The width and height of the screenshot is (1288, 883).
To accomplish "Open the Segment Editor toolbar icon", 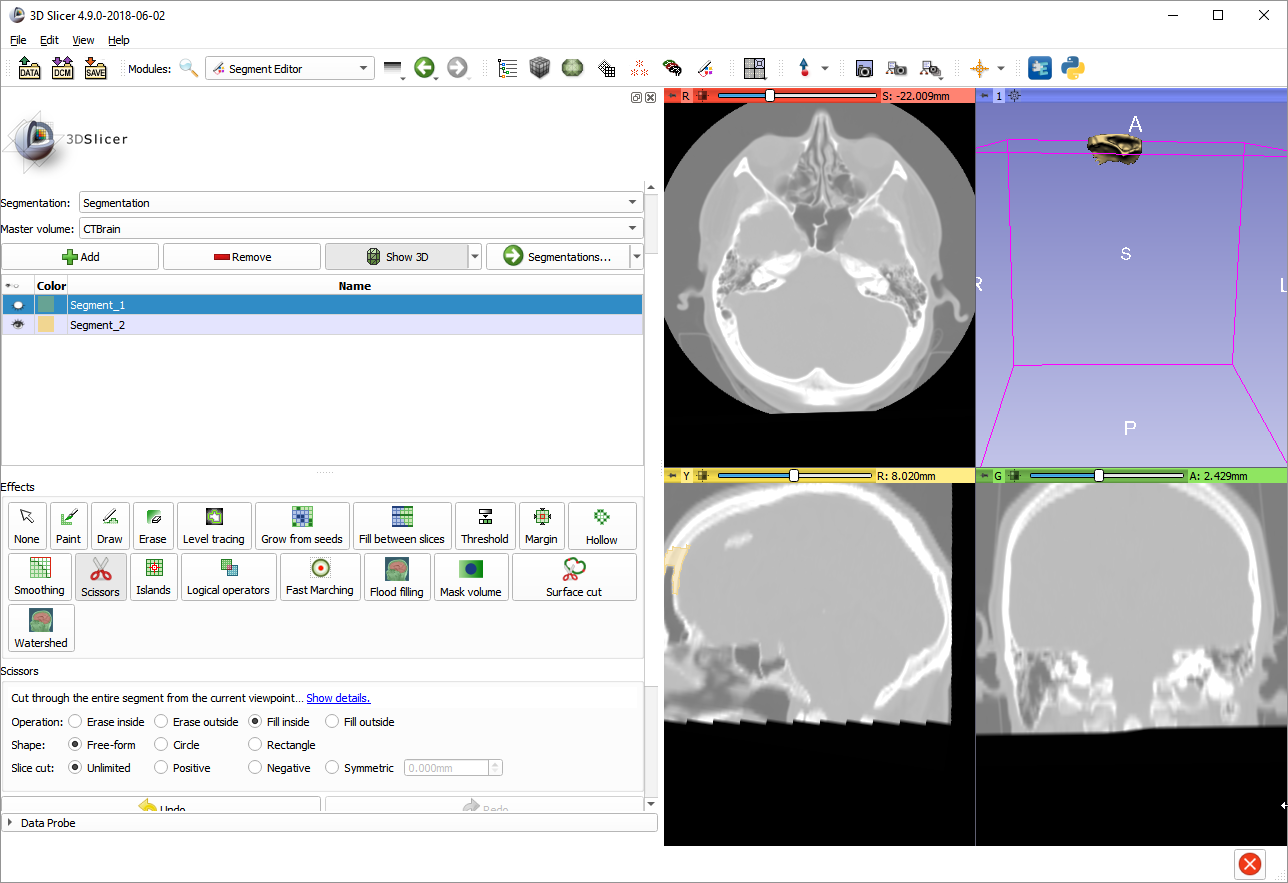I will [x=705, y=68].
